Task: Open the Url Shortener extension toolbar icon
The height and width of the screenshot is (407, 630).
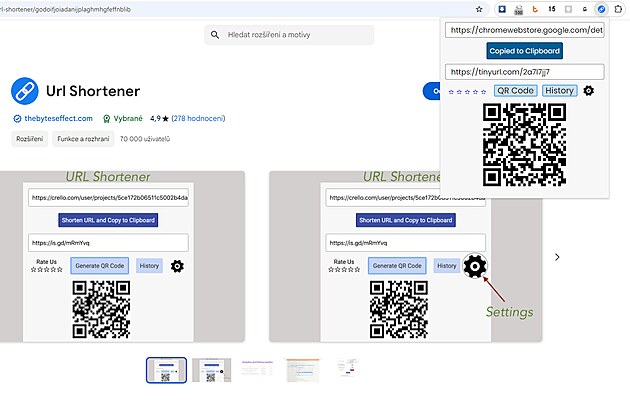Action: [601, 8]
